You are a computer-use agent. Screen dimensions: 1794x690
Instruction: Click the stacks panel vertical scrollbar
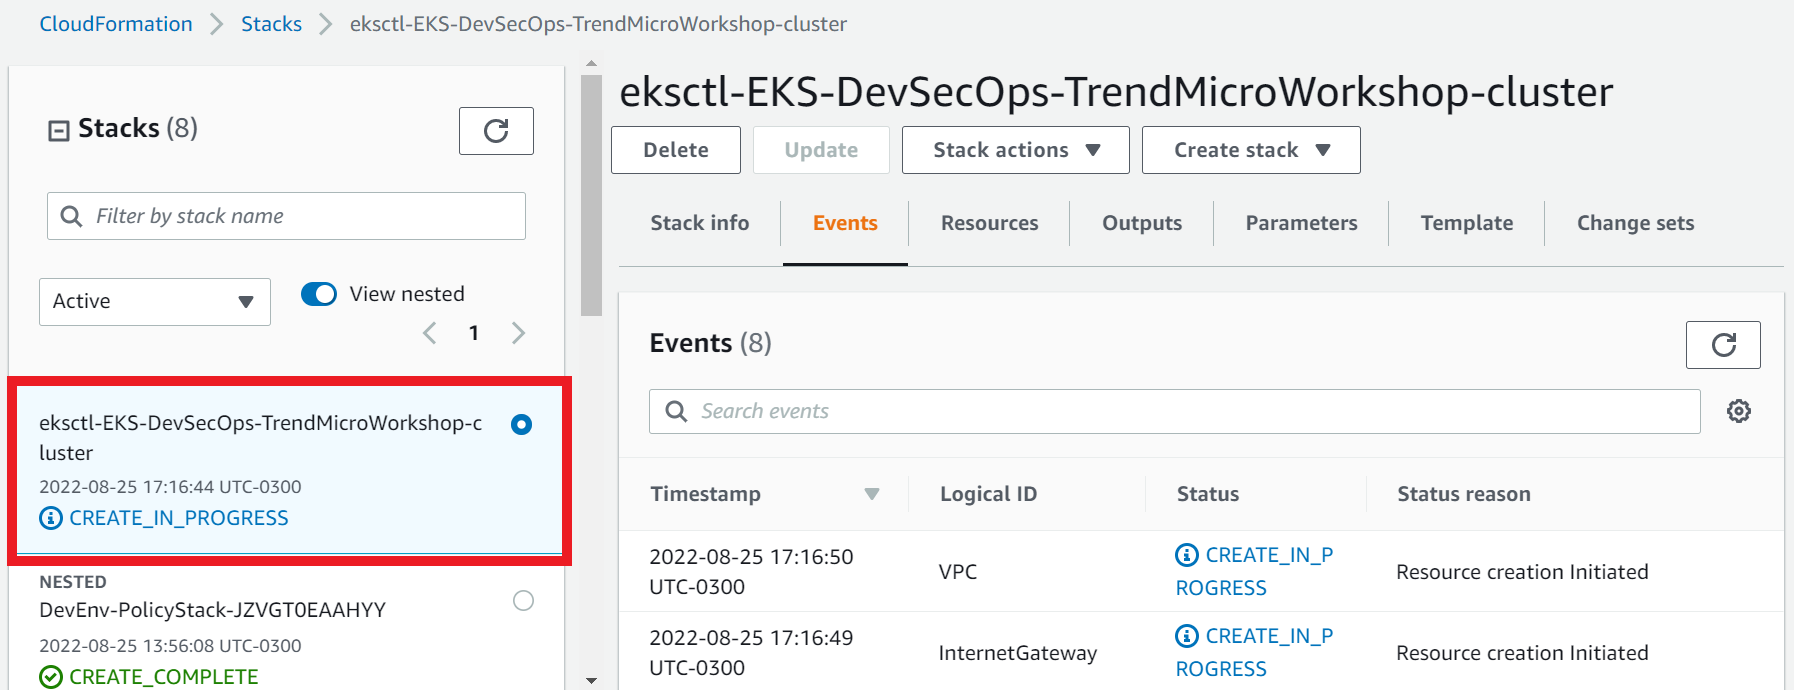[591, 195]
